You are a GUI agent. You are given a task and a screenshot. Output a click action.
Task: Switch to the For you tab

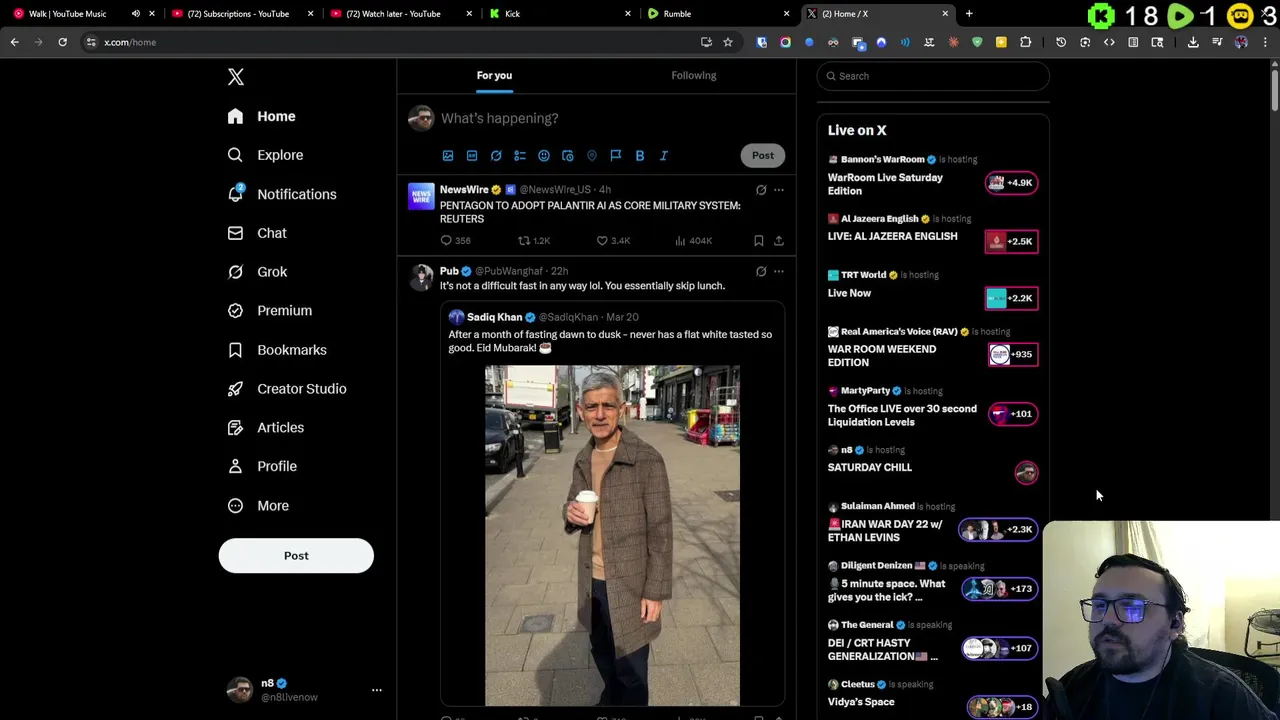tap(494, 76)
